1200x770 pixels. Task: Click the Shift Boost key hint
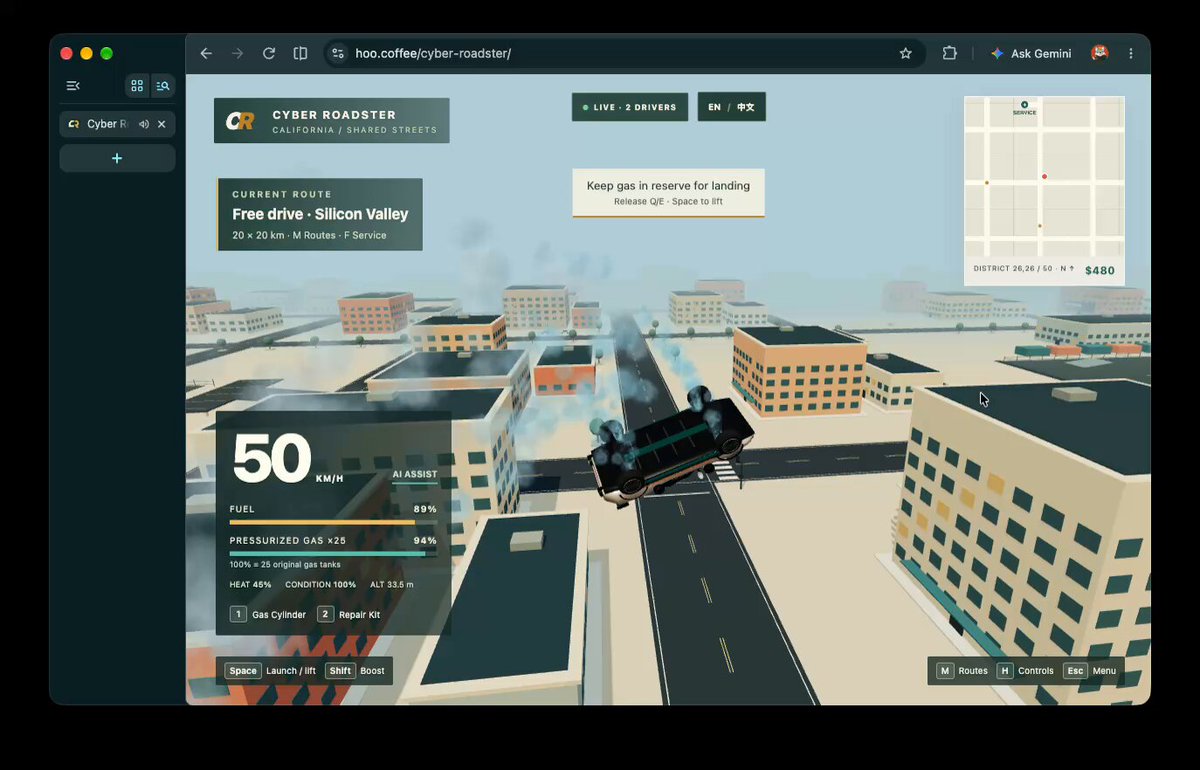coord(355,670)
